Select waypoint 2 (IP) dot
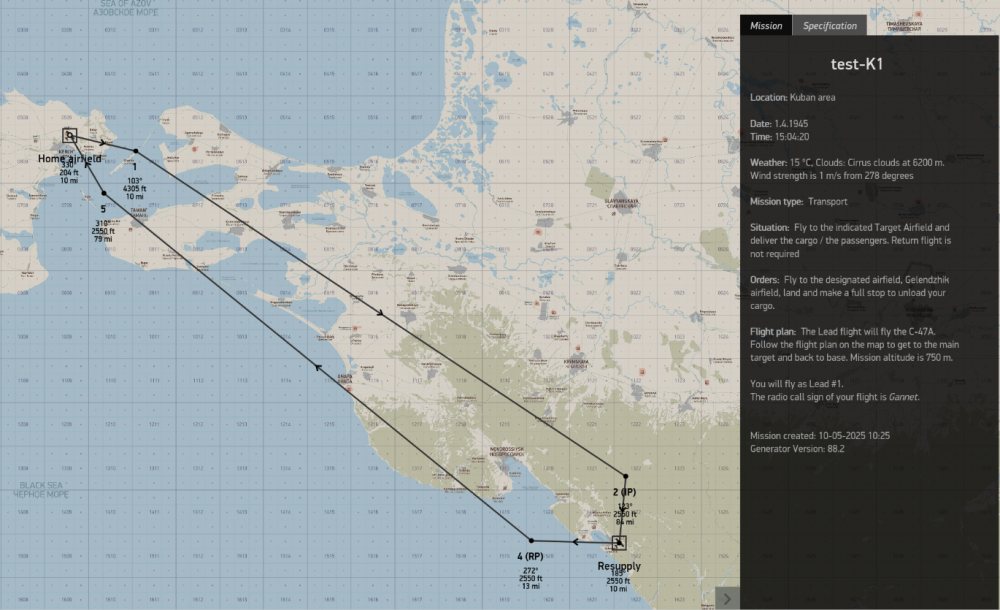Image resolution: width=1000 pixels, height=610 pixels. pyautogui.click(x=625, y=476)
